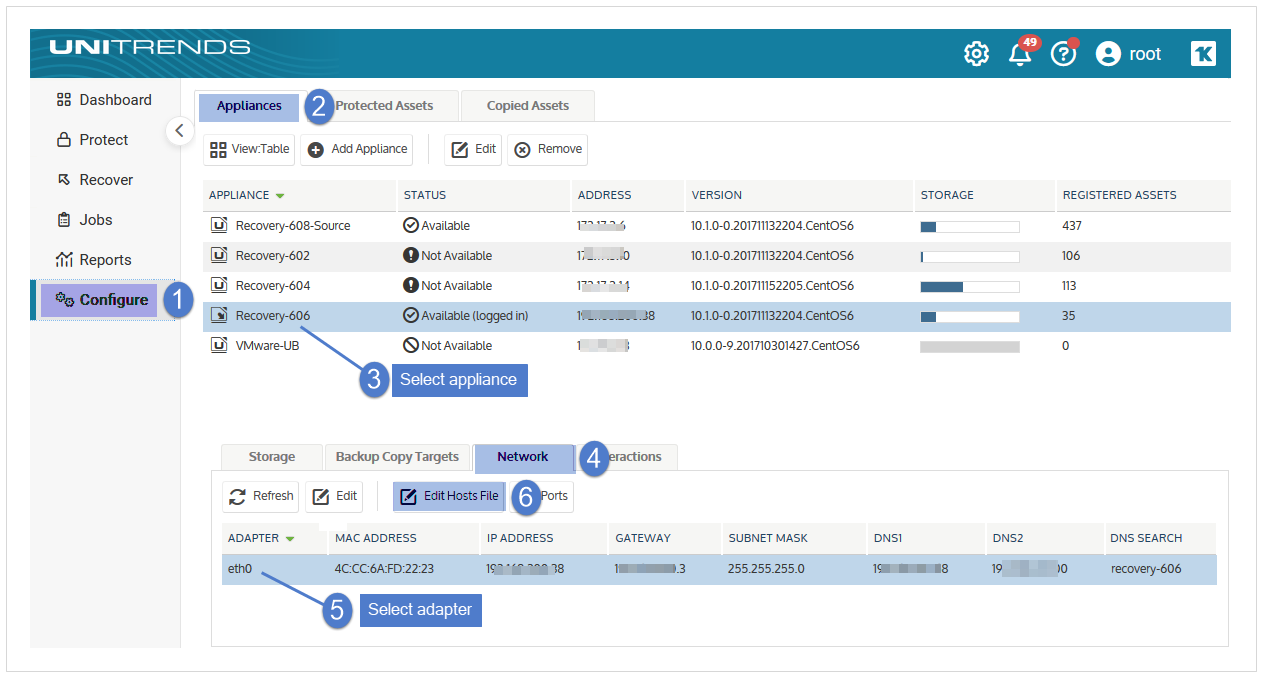Click registered assets value 437
Screen dimensions: 1283x692
pos(1072,226)
